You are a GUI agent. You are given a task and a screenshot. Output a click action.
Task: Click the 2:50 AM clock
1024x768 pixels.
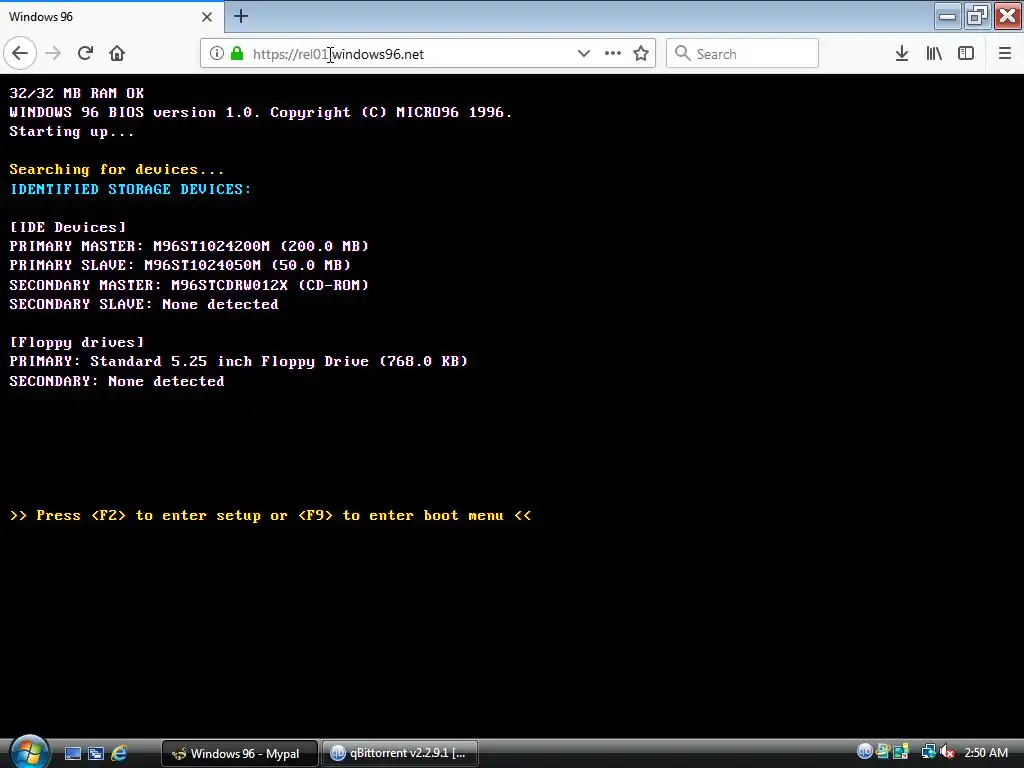pos(986,753)
